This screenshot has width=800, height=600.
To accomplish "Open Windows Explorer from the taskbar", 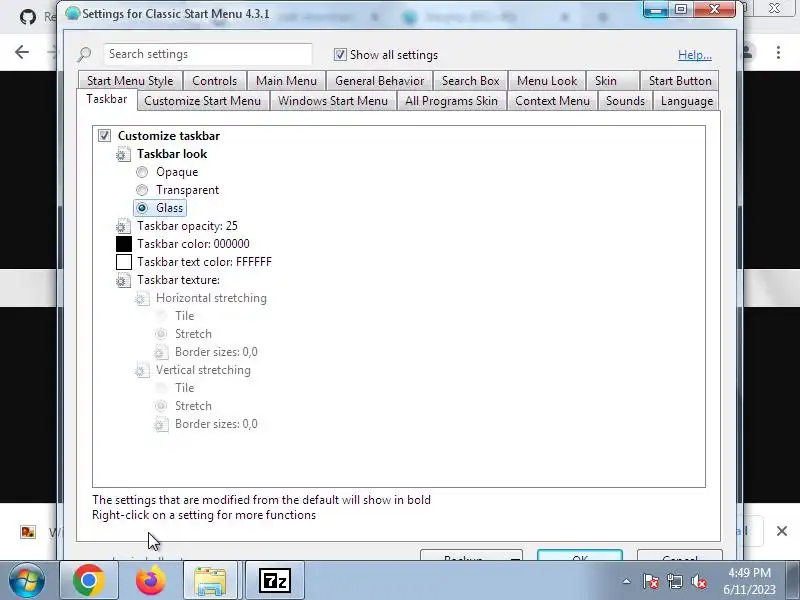I will coord(210,580).
